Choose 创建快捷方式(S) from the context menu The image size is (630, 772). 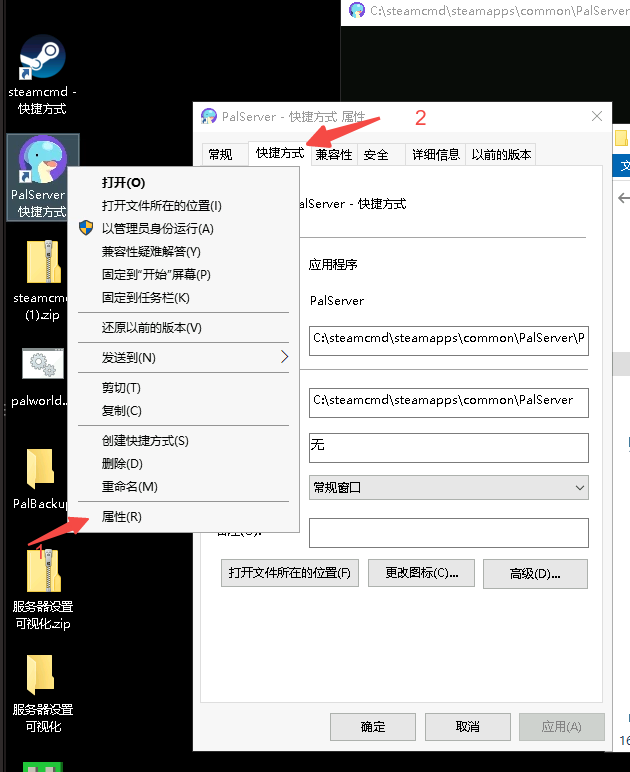point(183,440)
